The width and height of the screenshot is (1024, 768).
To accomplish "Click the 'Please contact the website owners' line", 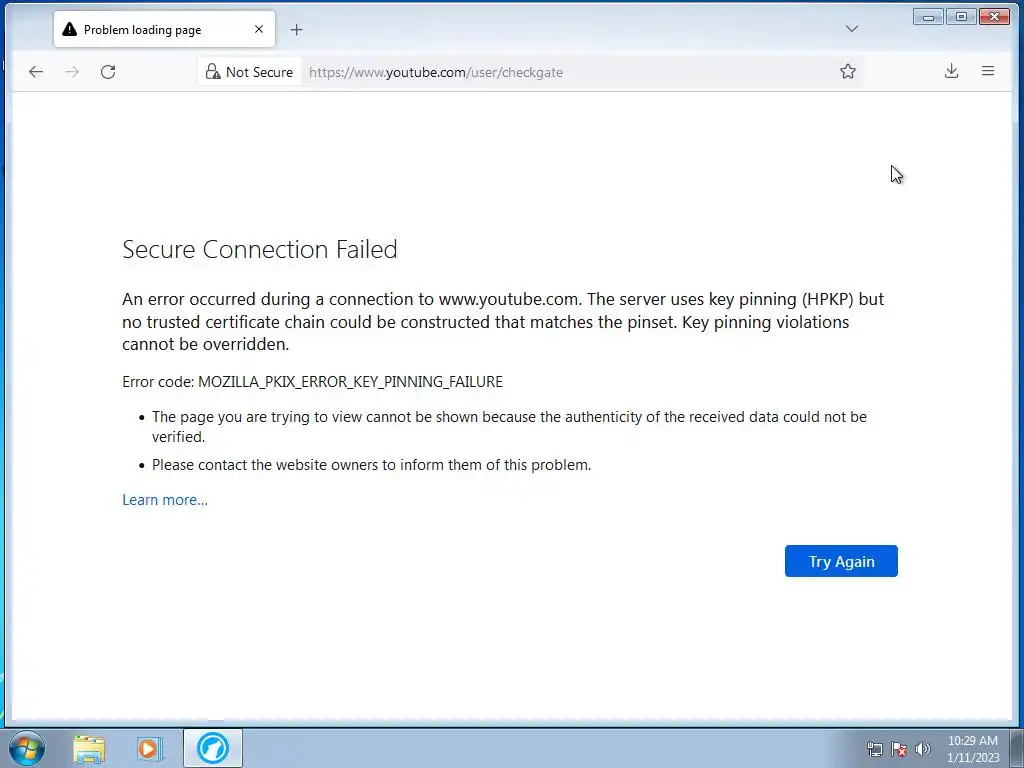I will coord(372,465).
